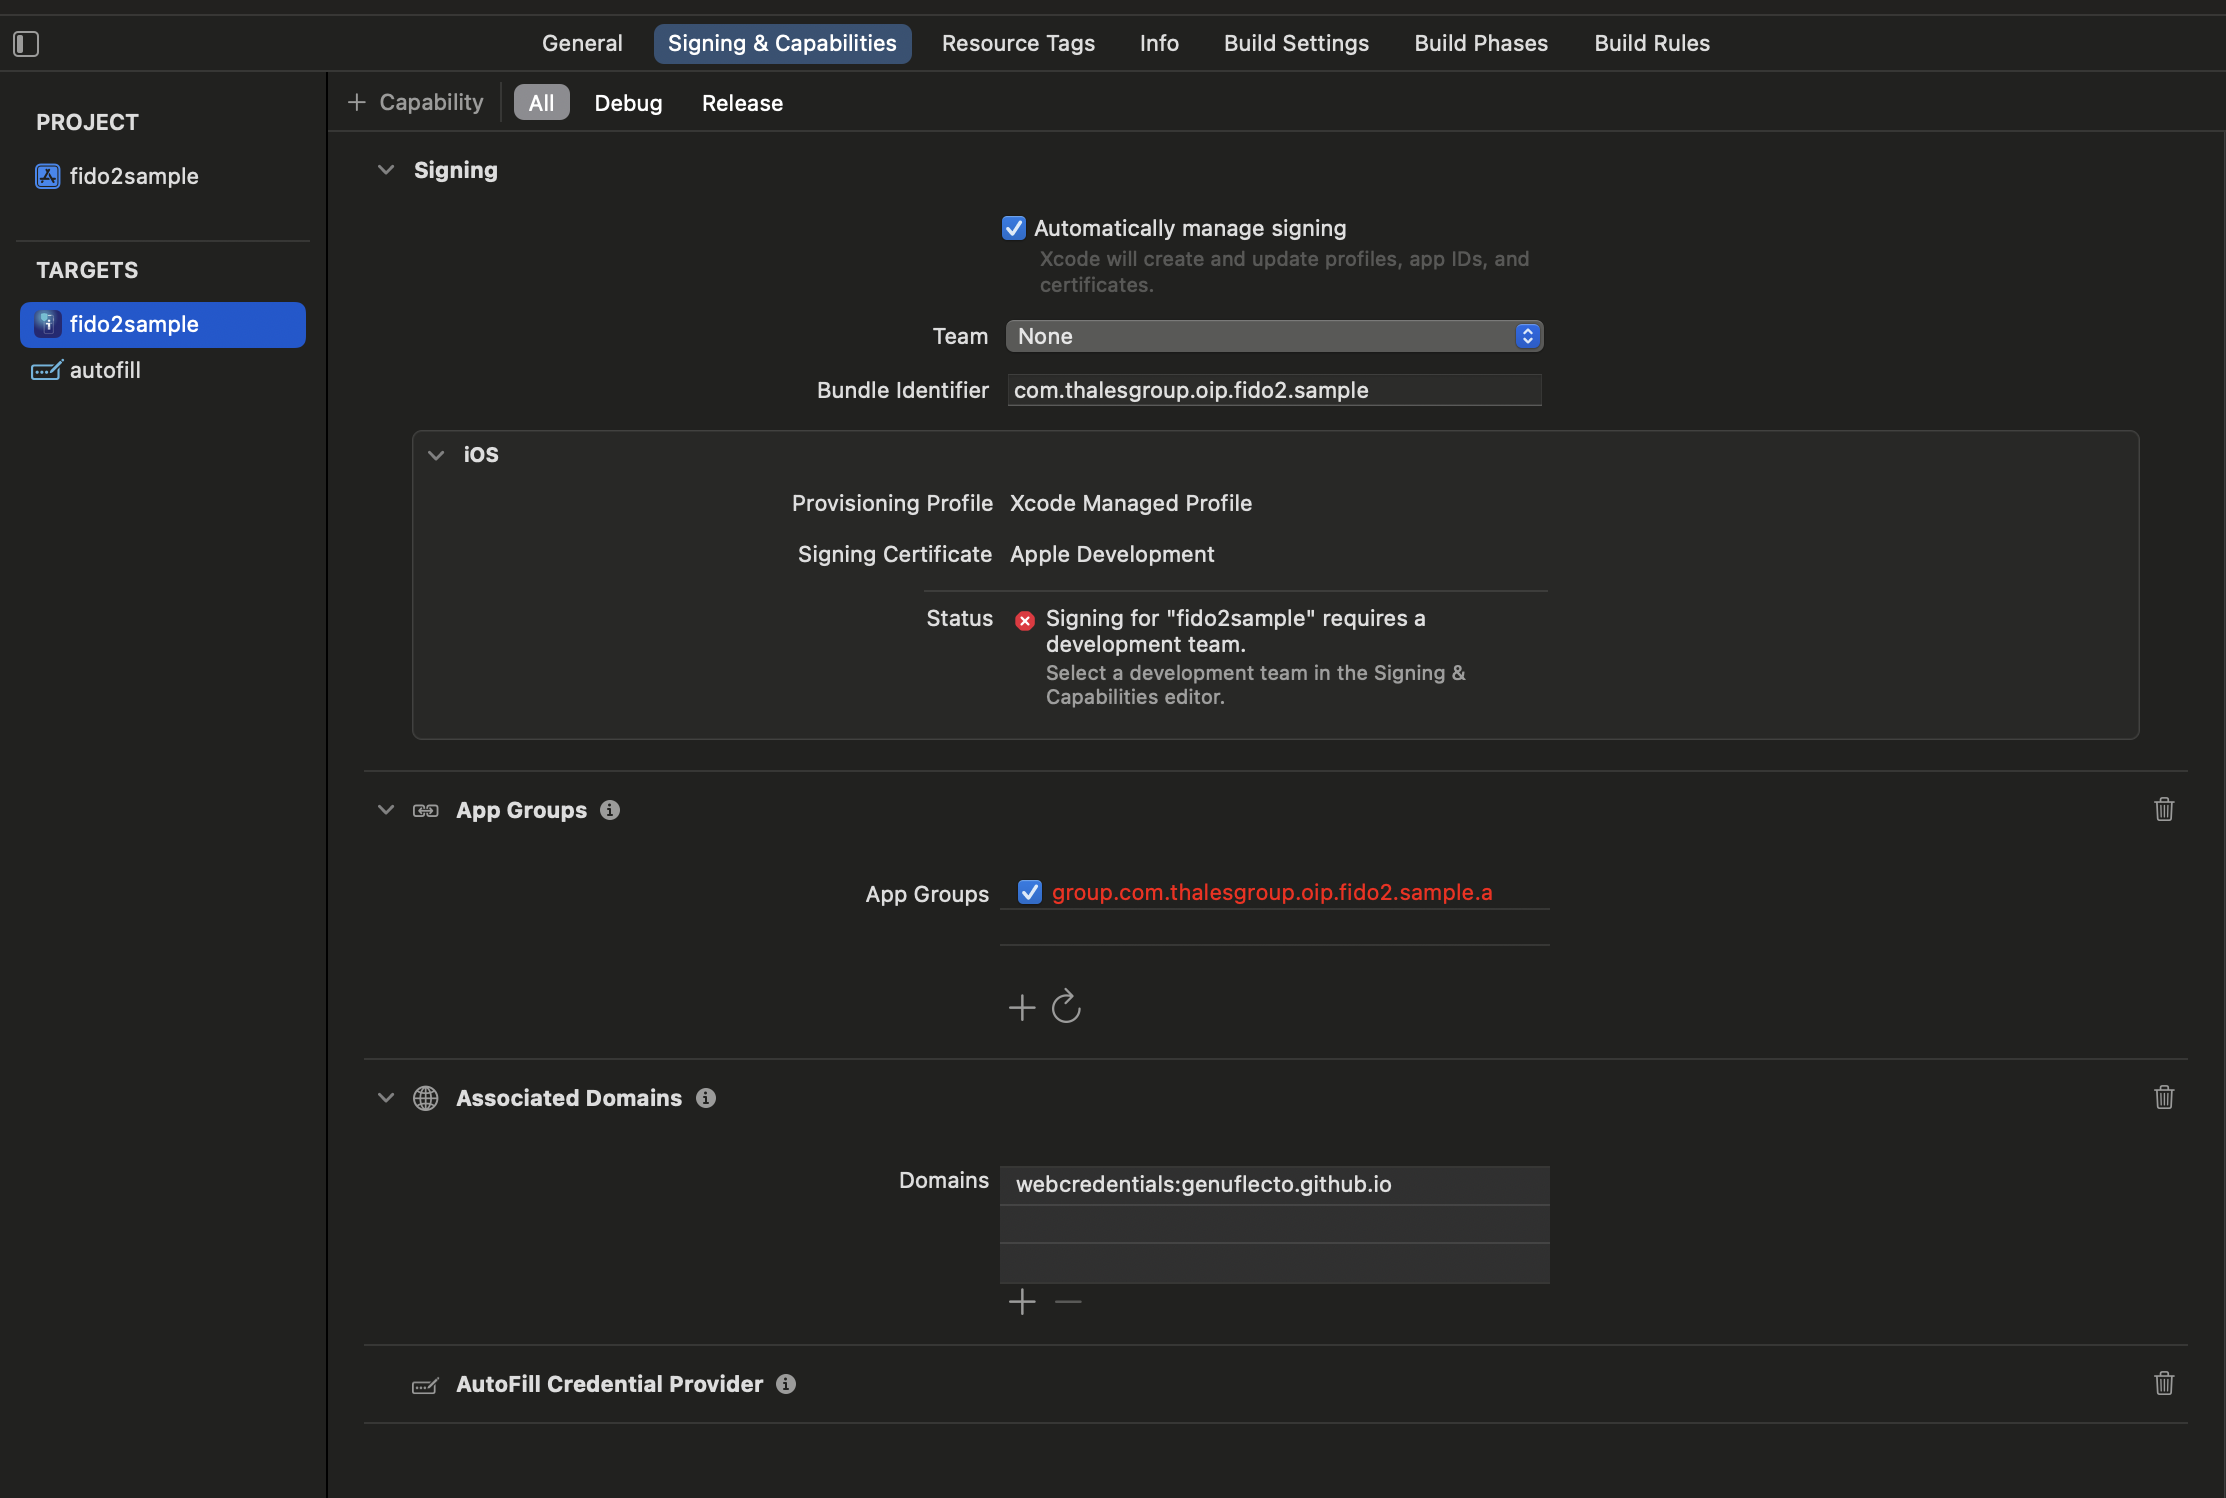Select the All configuration filter

coord(541,103)
